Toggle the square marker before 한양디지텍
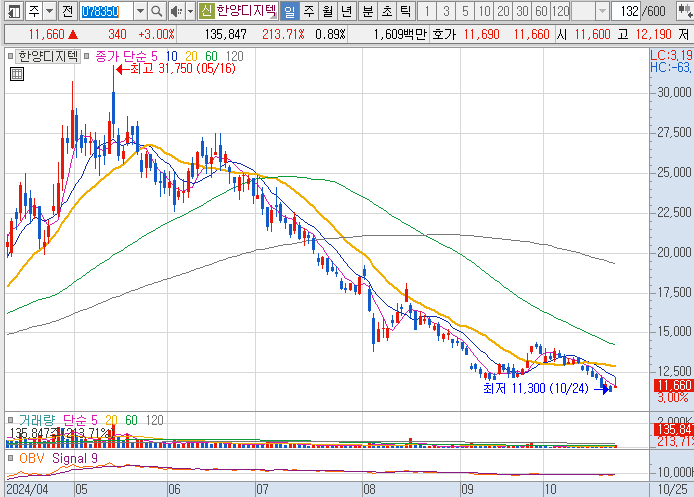 pos(10,56)
